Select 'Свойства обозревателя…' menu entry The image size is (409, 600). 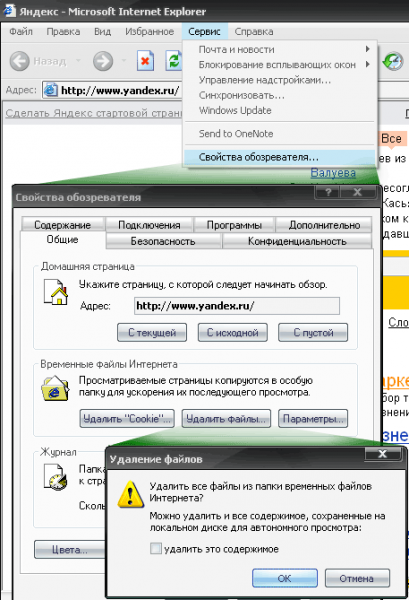pyautogui.click(x=280, y=157)
